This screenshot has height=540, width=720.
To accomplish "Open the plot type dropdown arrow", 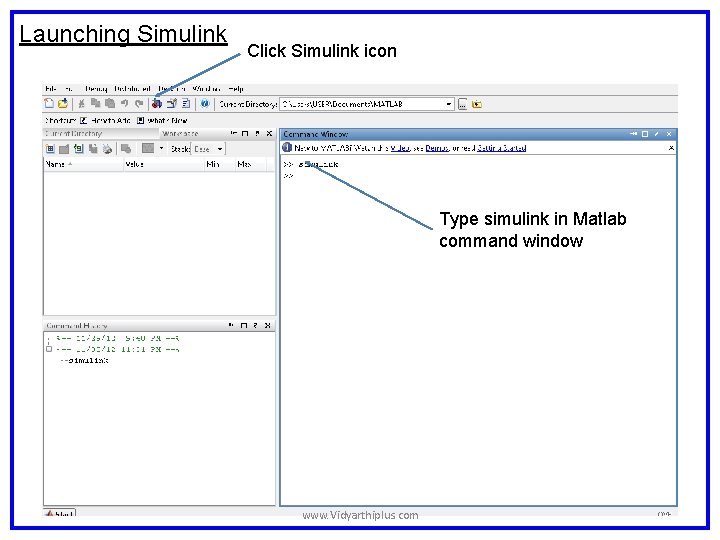I will click(161, 148).
